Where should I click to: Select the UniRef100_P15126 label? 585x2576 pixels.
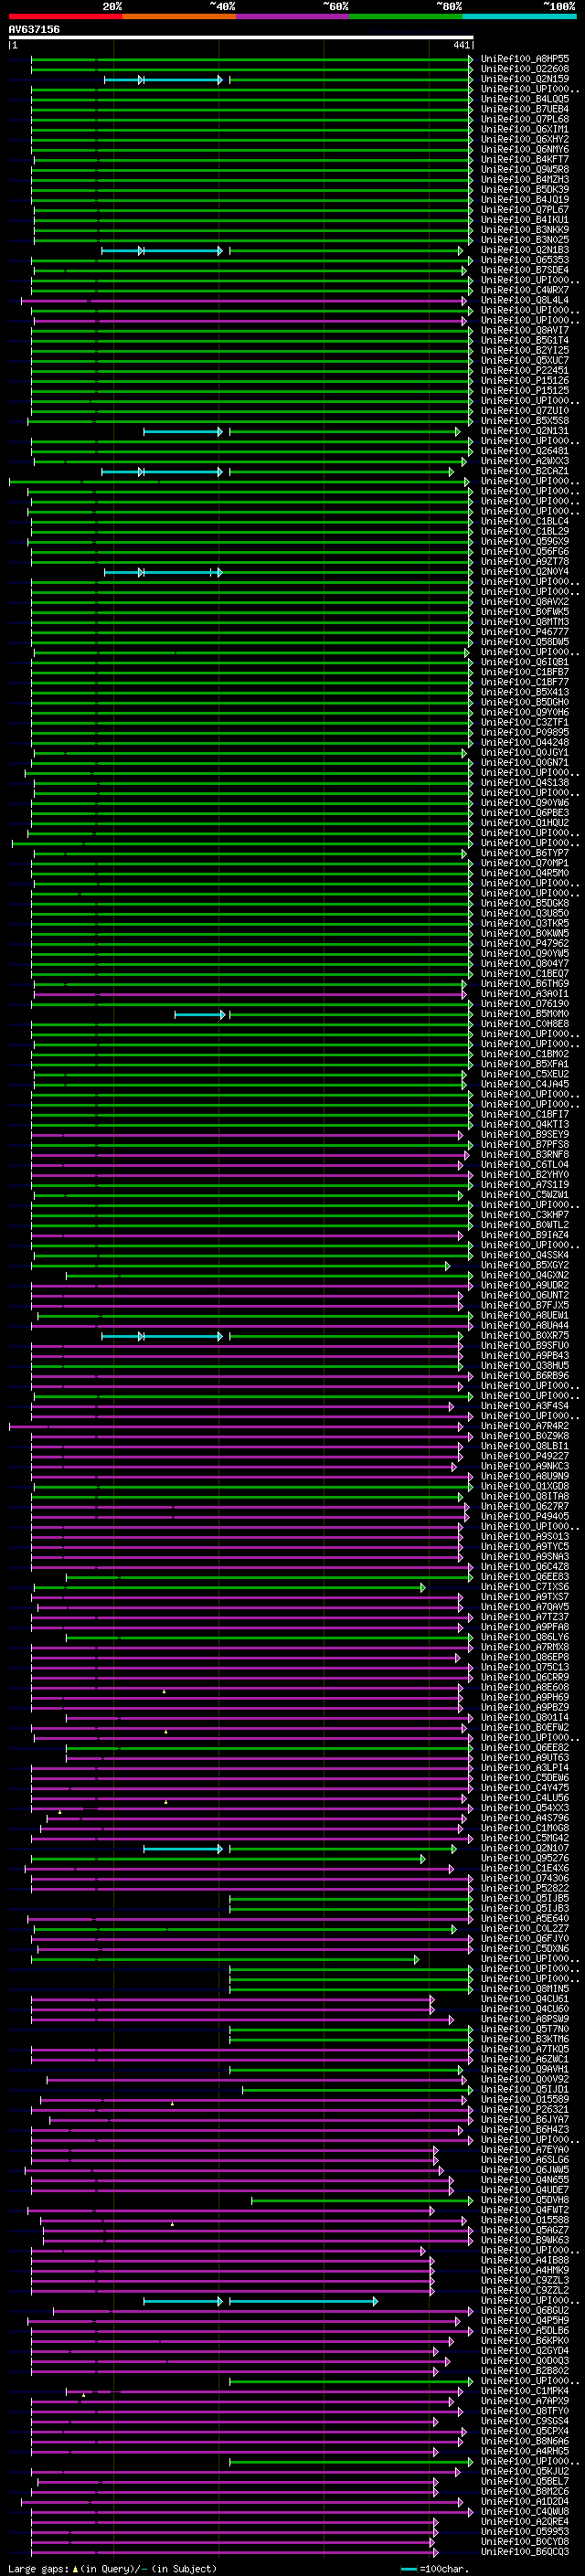tap(525, 380)
